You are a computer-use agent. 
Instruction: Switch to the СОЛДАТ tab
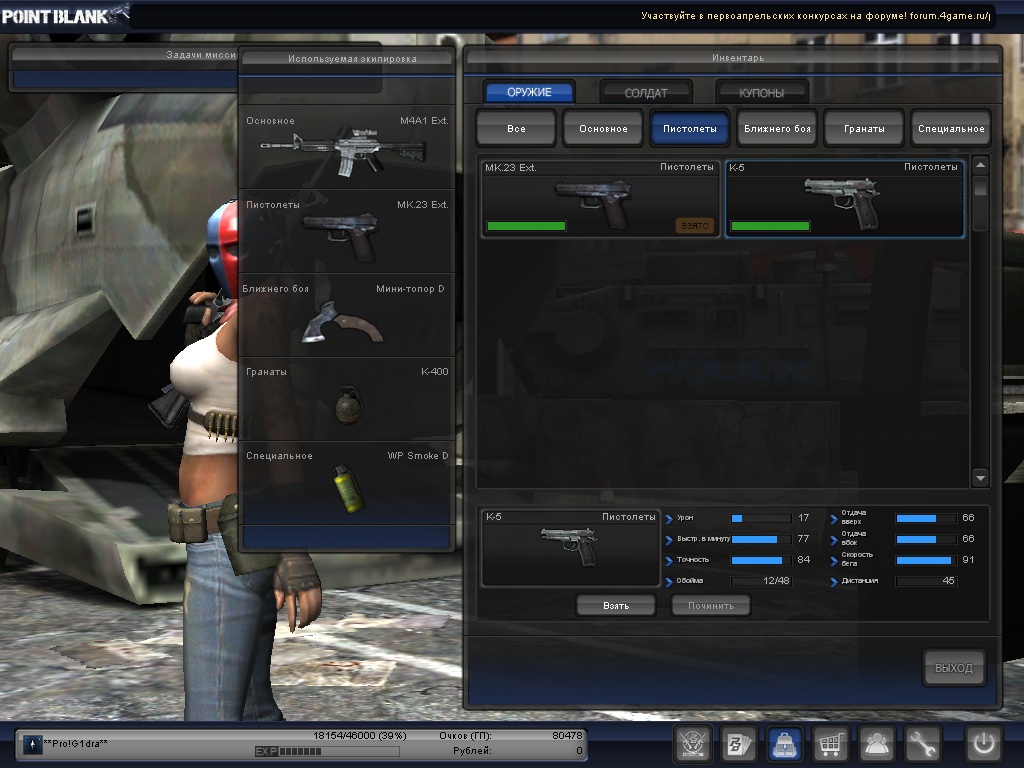pyautogui.click(x=646, y=93)
